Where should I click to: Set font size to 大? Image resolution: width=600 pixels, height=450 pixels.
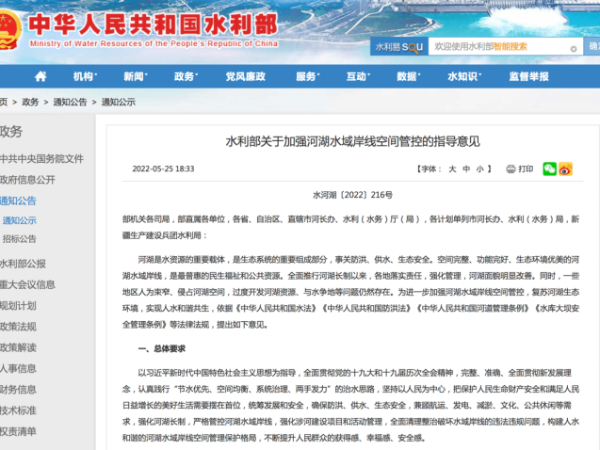click(x=452, y=169)
